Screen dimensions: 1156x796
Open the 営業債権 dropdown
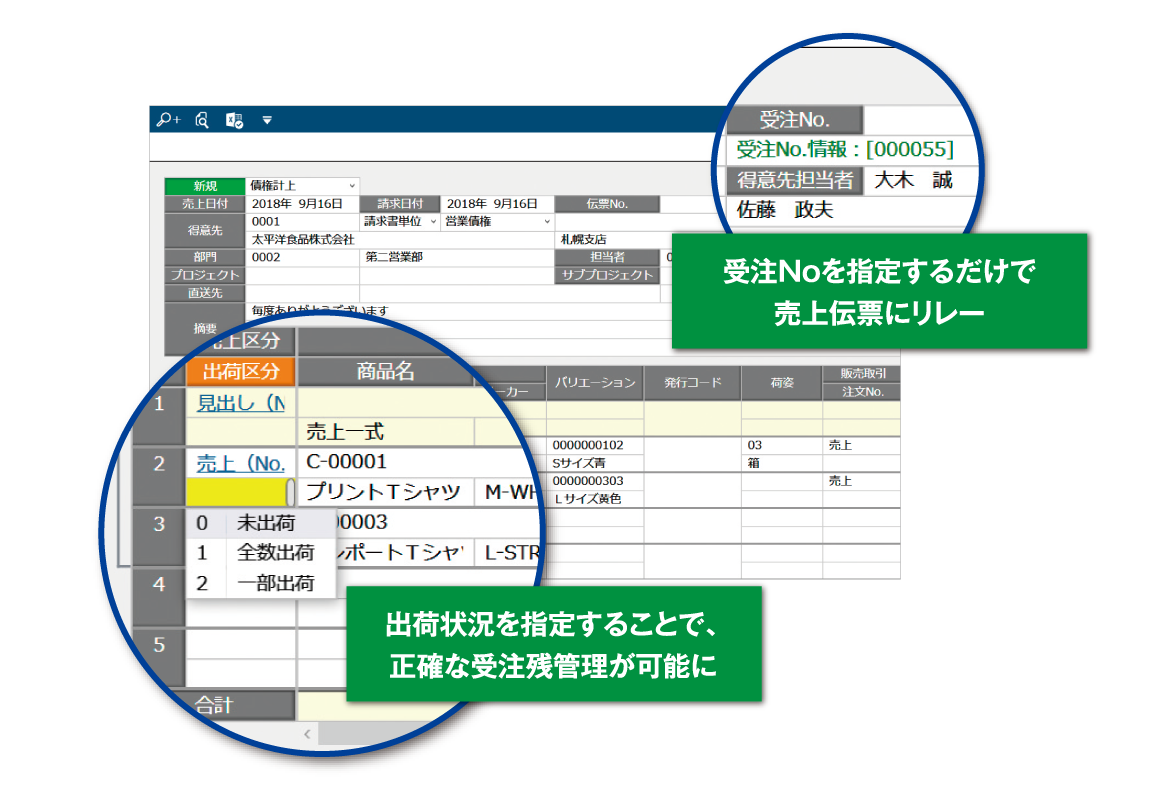point(546,221)
